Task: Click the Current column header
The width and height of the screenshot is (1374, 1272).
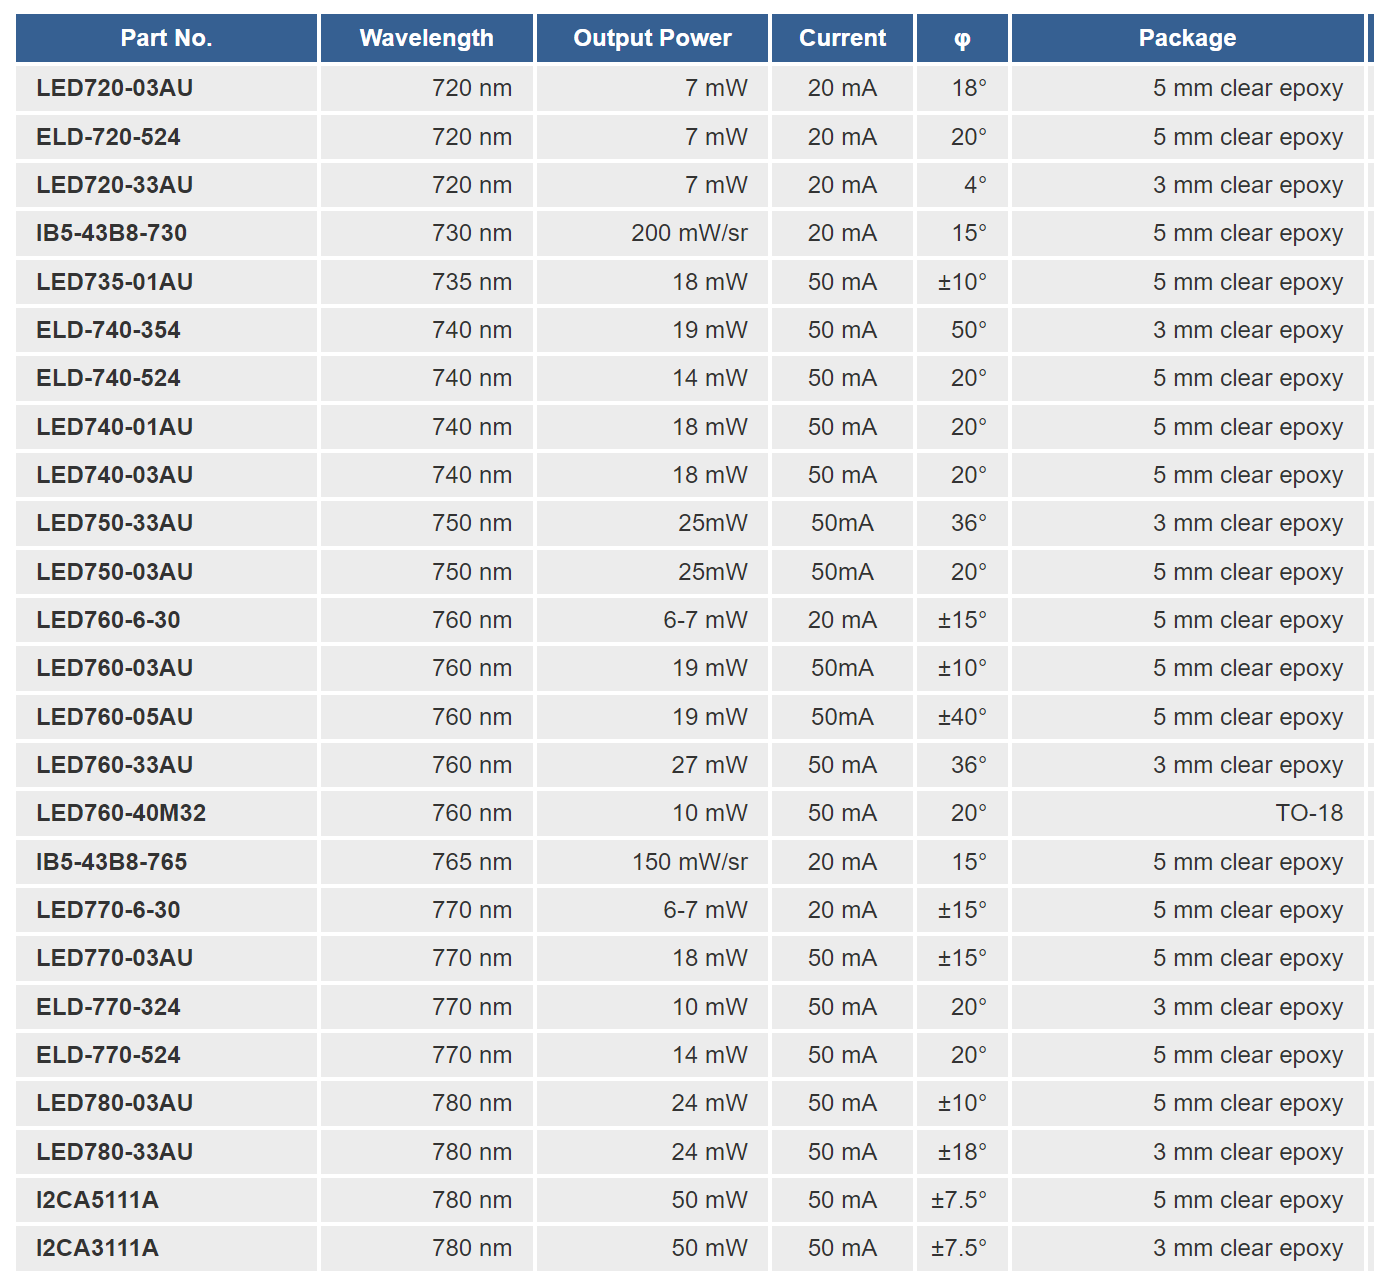Action: (842, 38)
